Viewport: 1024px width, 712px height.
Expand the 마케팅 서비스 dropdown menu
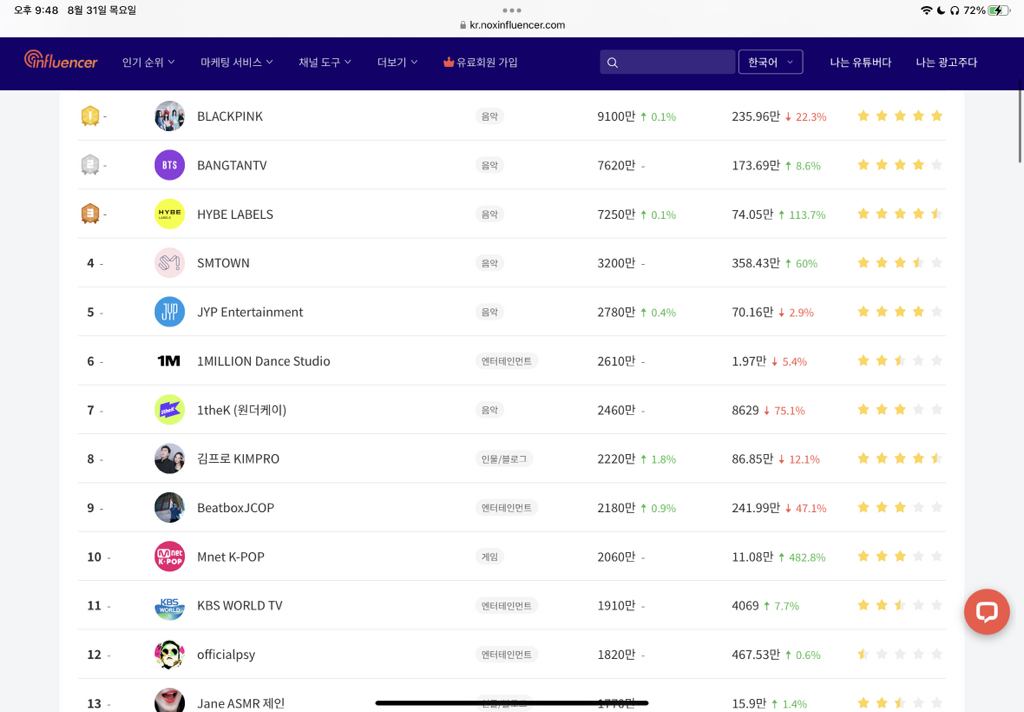coord(236,62)
